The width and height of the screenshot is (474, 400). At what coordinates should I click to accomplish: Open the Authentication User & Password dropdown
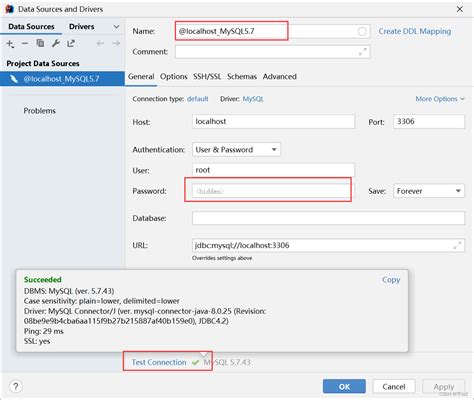(x=236, y=150)
